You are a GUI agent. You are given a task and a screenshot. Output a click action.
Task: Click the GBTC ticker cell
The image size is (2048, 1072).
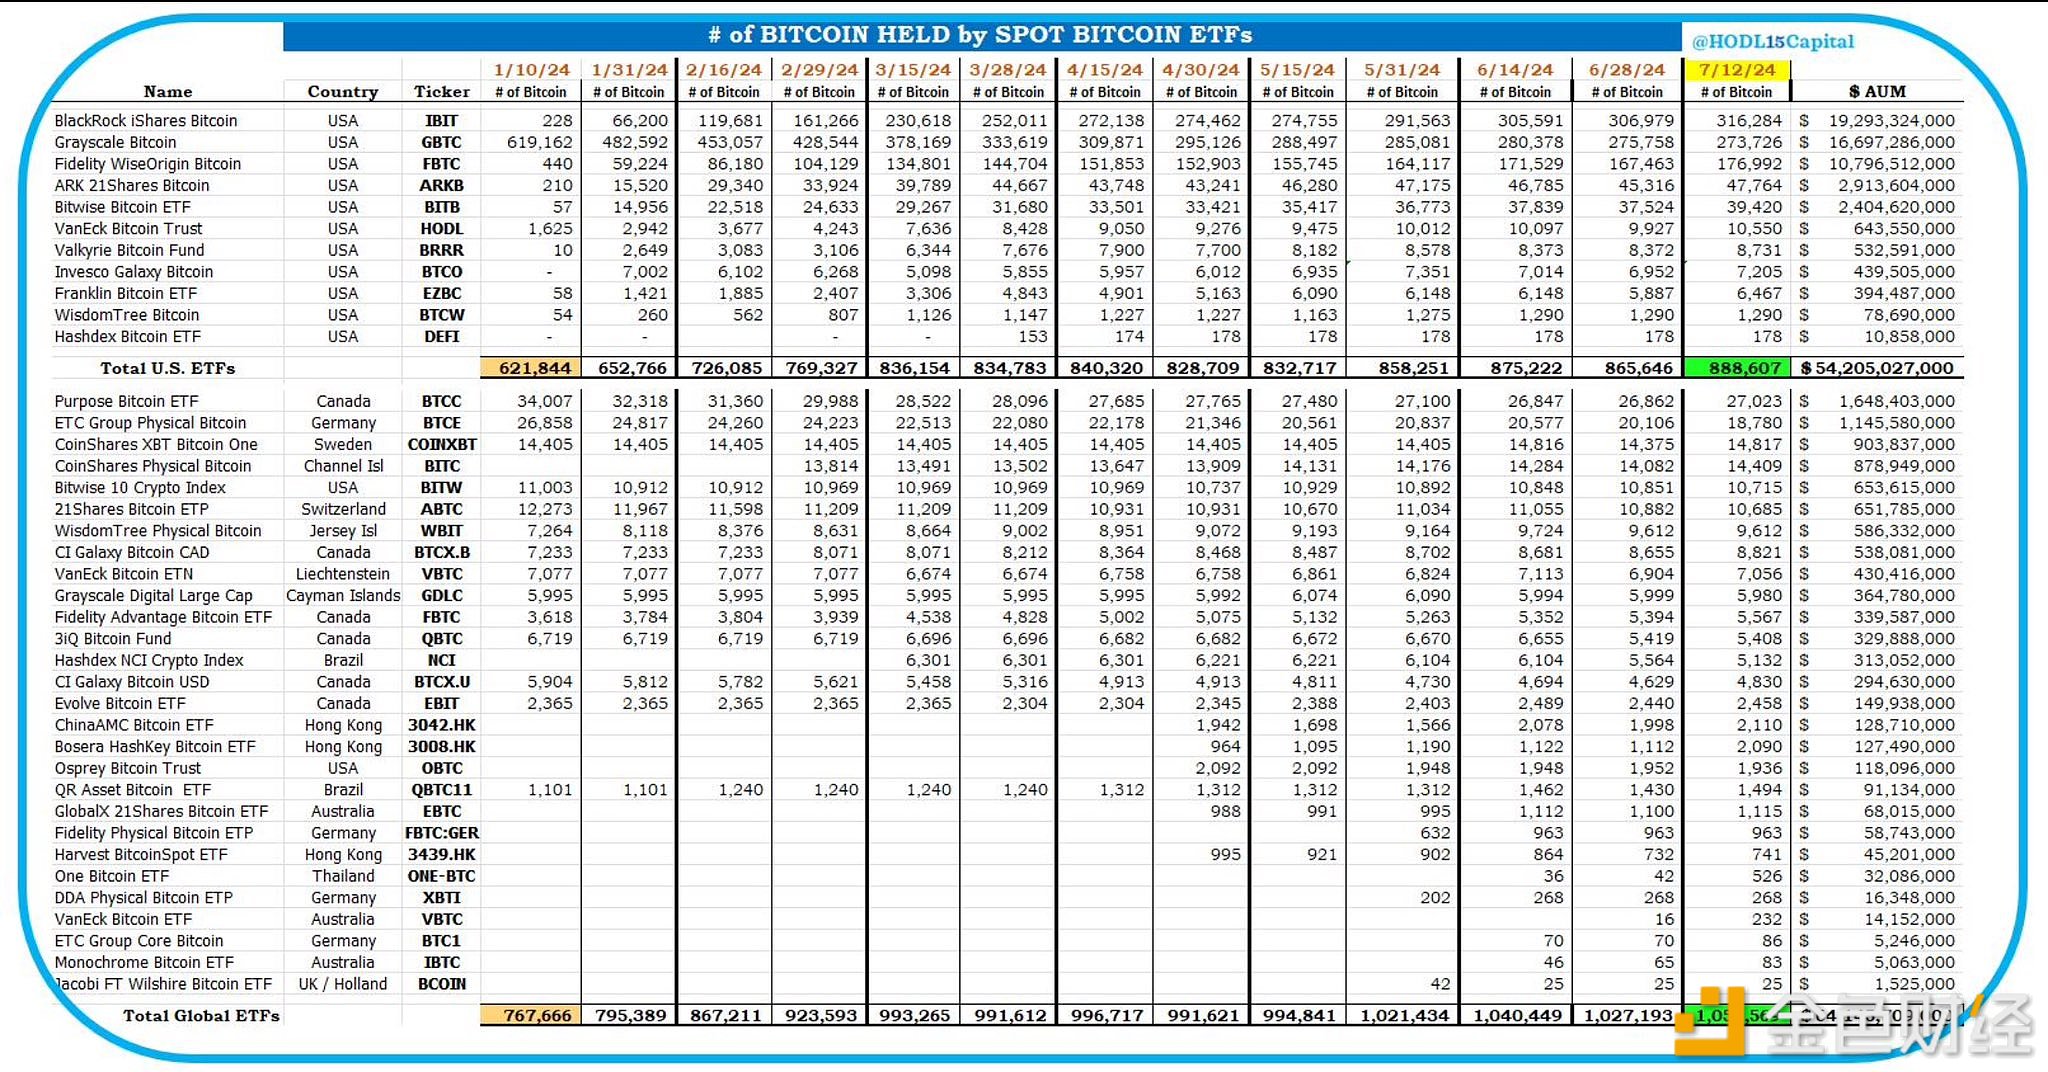point(441,143)
